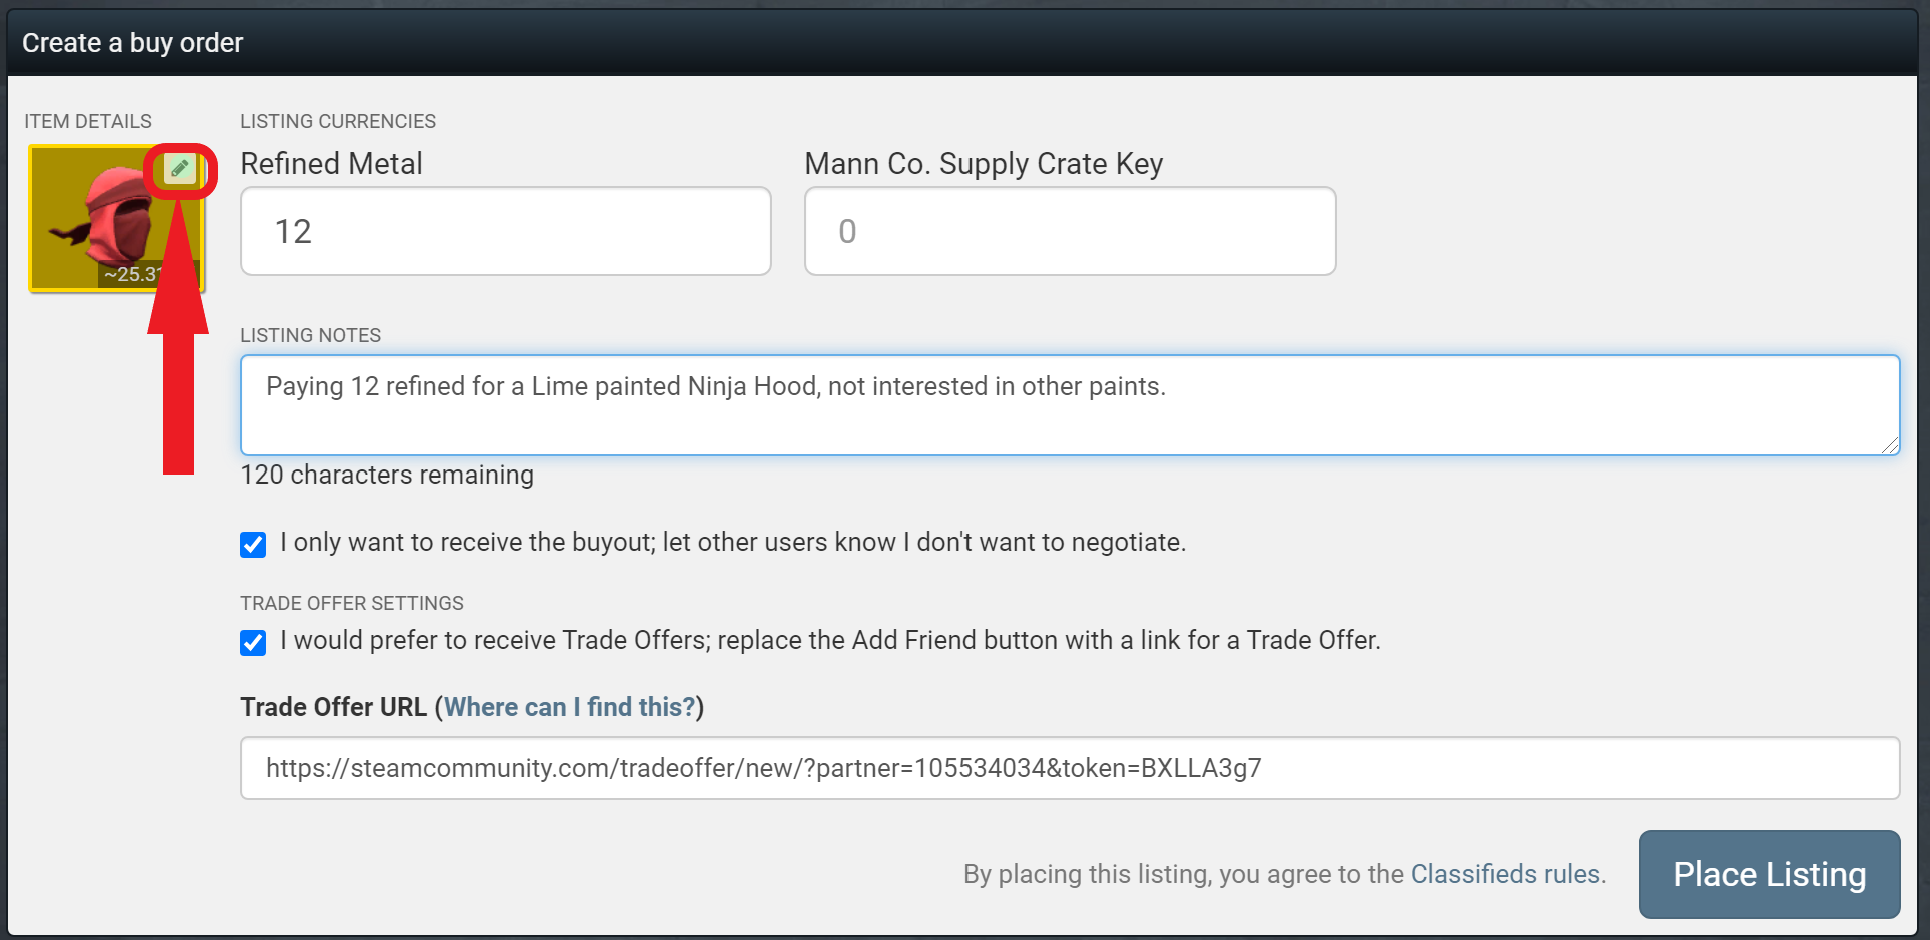The height and width of the screenshot is (940, 1930).
Task: Open the "Where can I find this?" link
Action: 569,708
